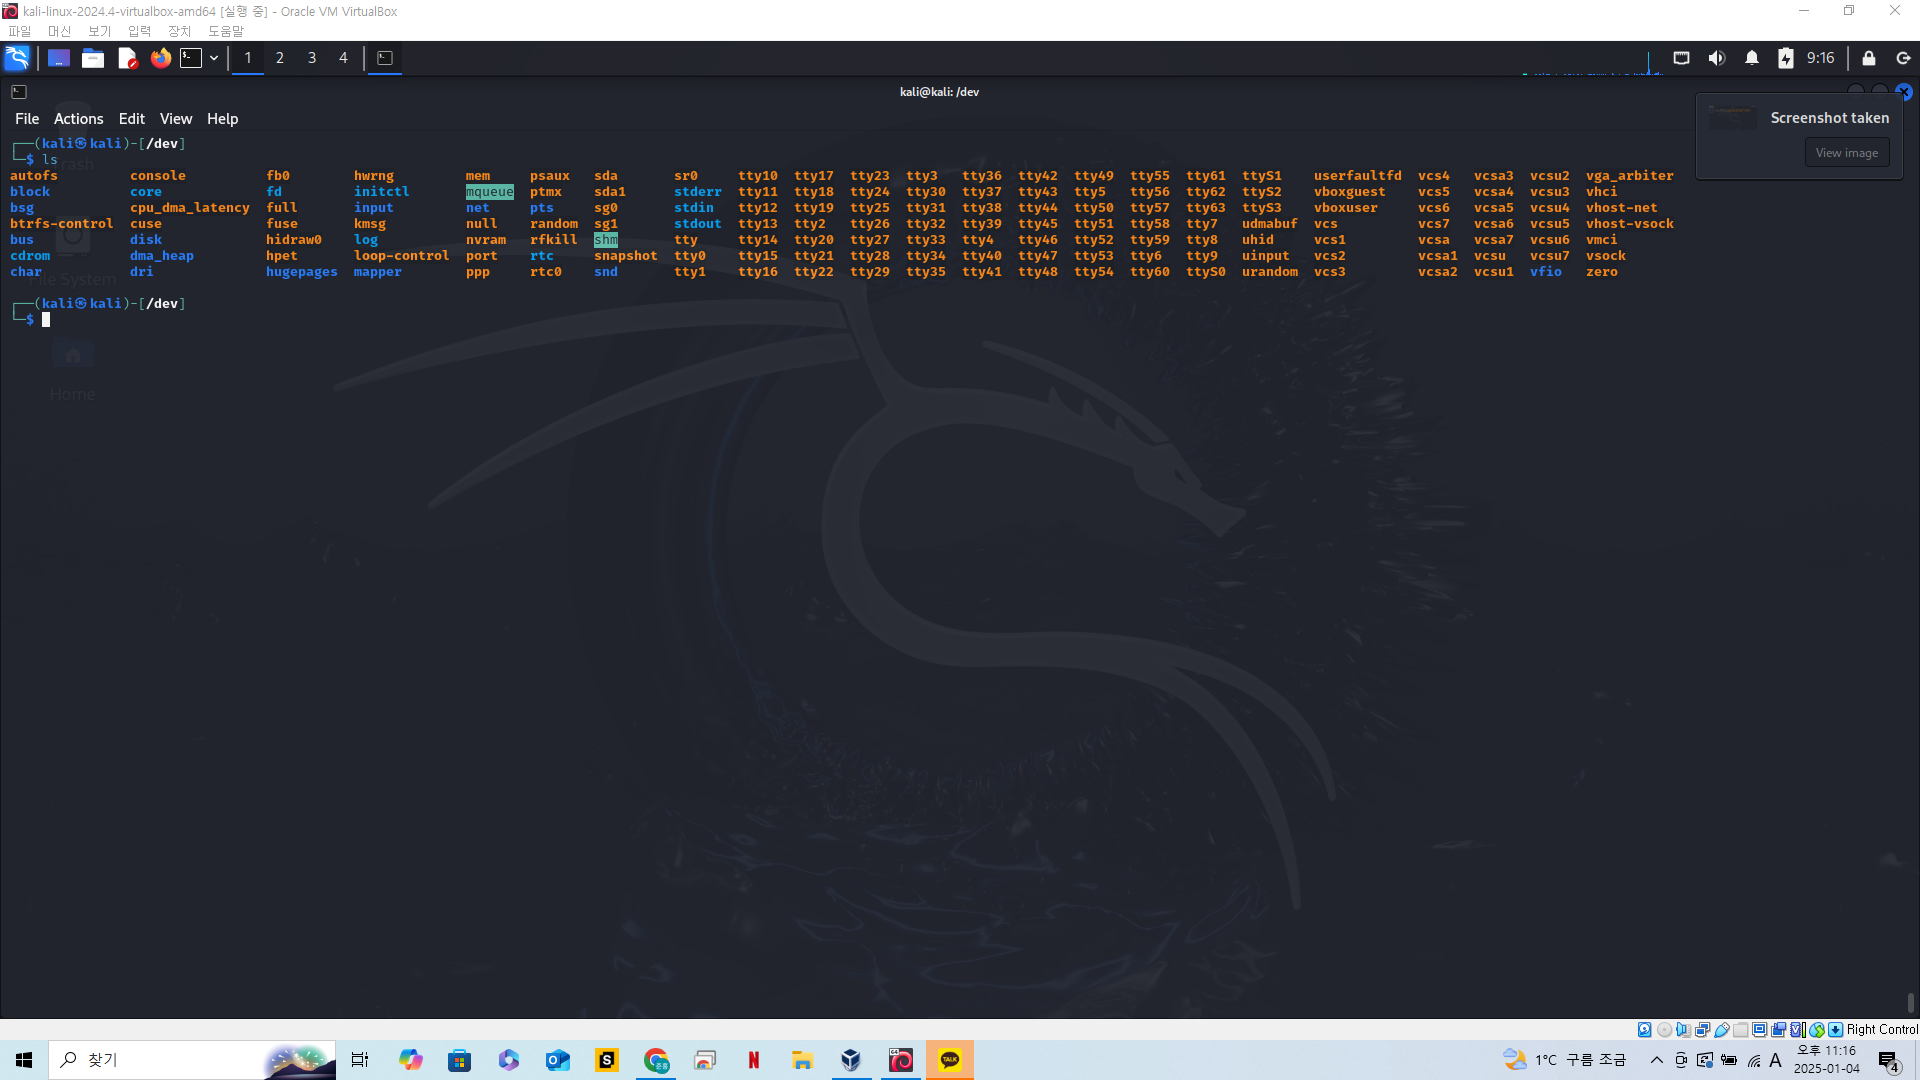Open the text editor panel icon
The image size is (1920, 1080).
click(x=127, y=58)
